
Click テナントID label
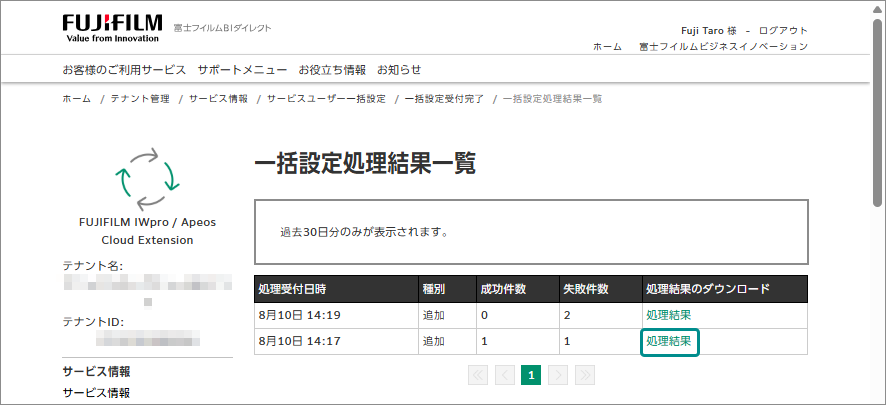(93, 322)
